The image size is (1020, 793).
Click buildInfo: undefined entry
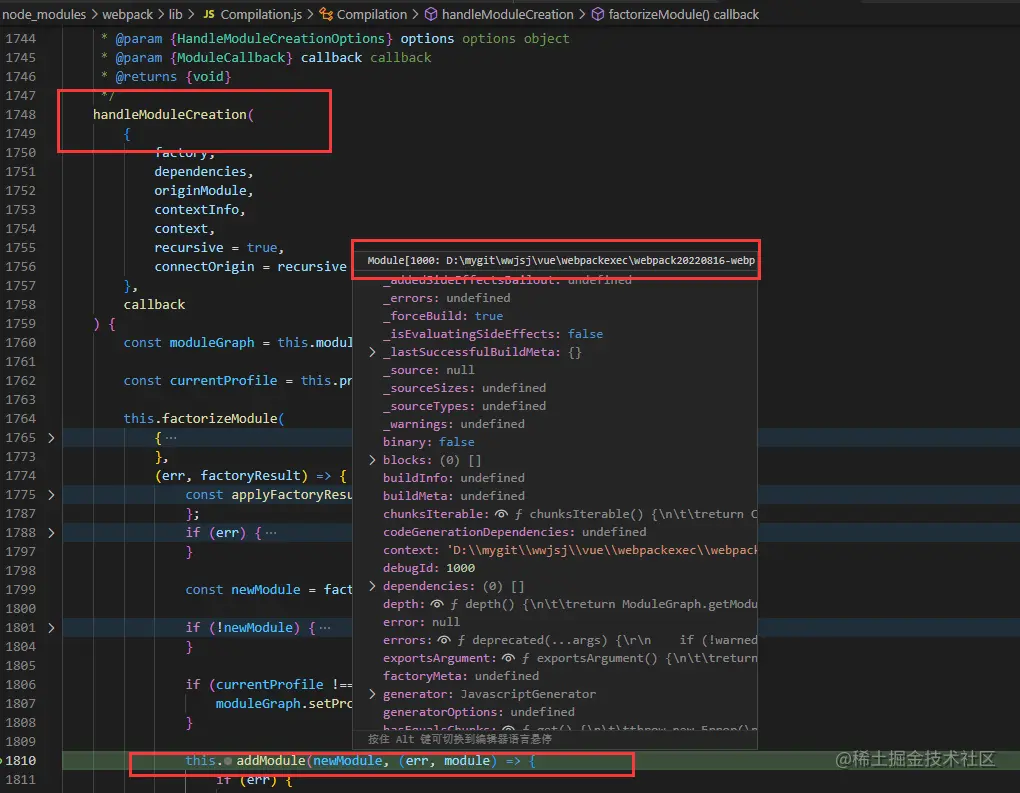[453, 478]
